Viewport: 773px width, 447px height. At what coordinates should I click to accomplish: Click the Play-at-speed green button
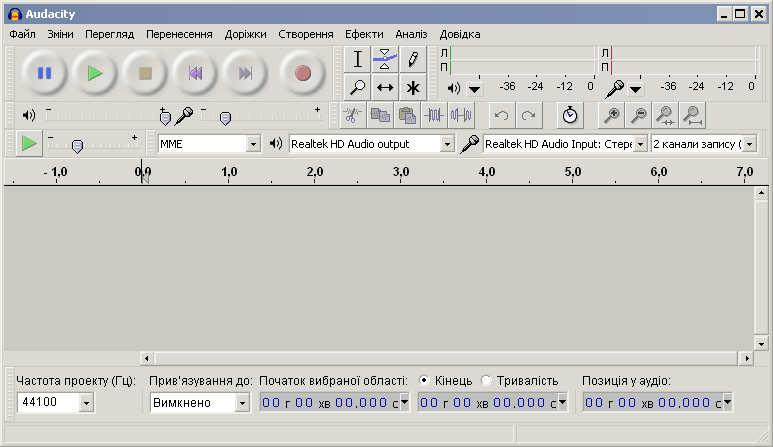[x=29, y=144]
